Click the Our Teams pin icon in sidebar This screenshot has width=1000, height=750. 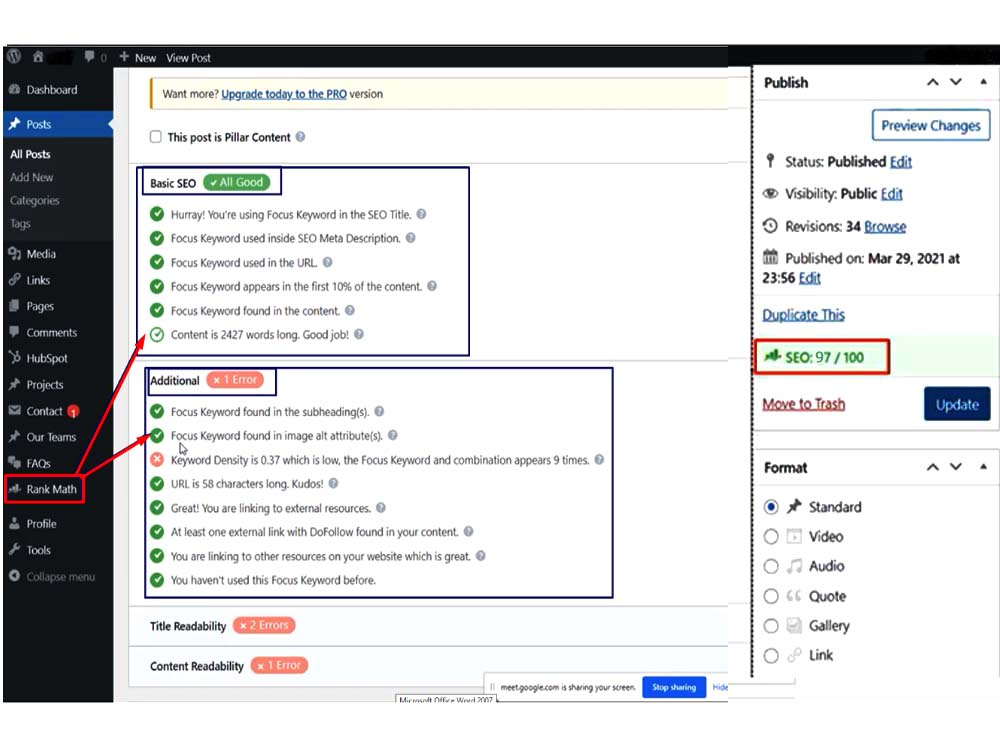[x=15, y=437]
